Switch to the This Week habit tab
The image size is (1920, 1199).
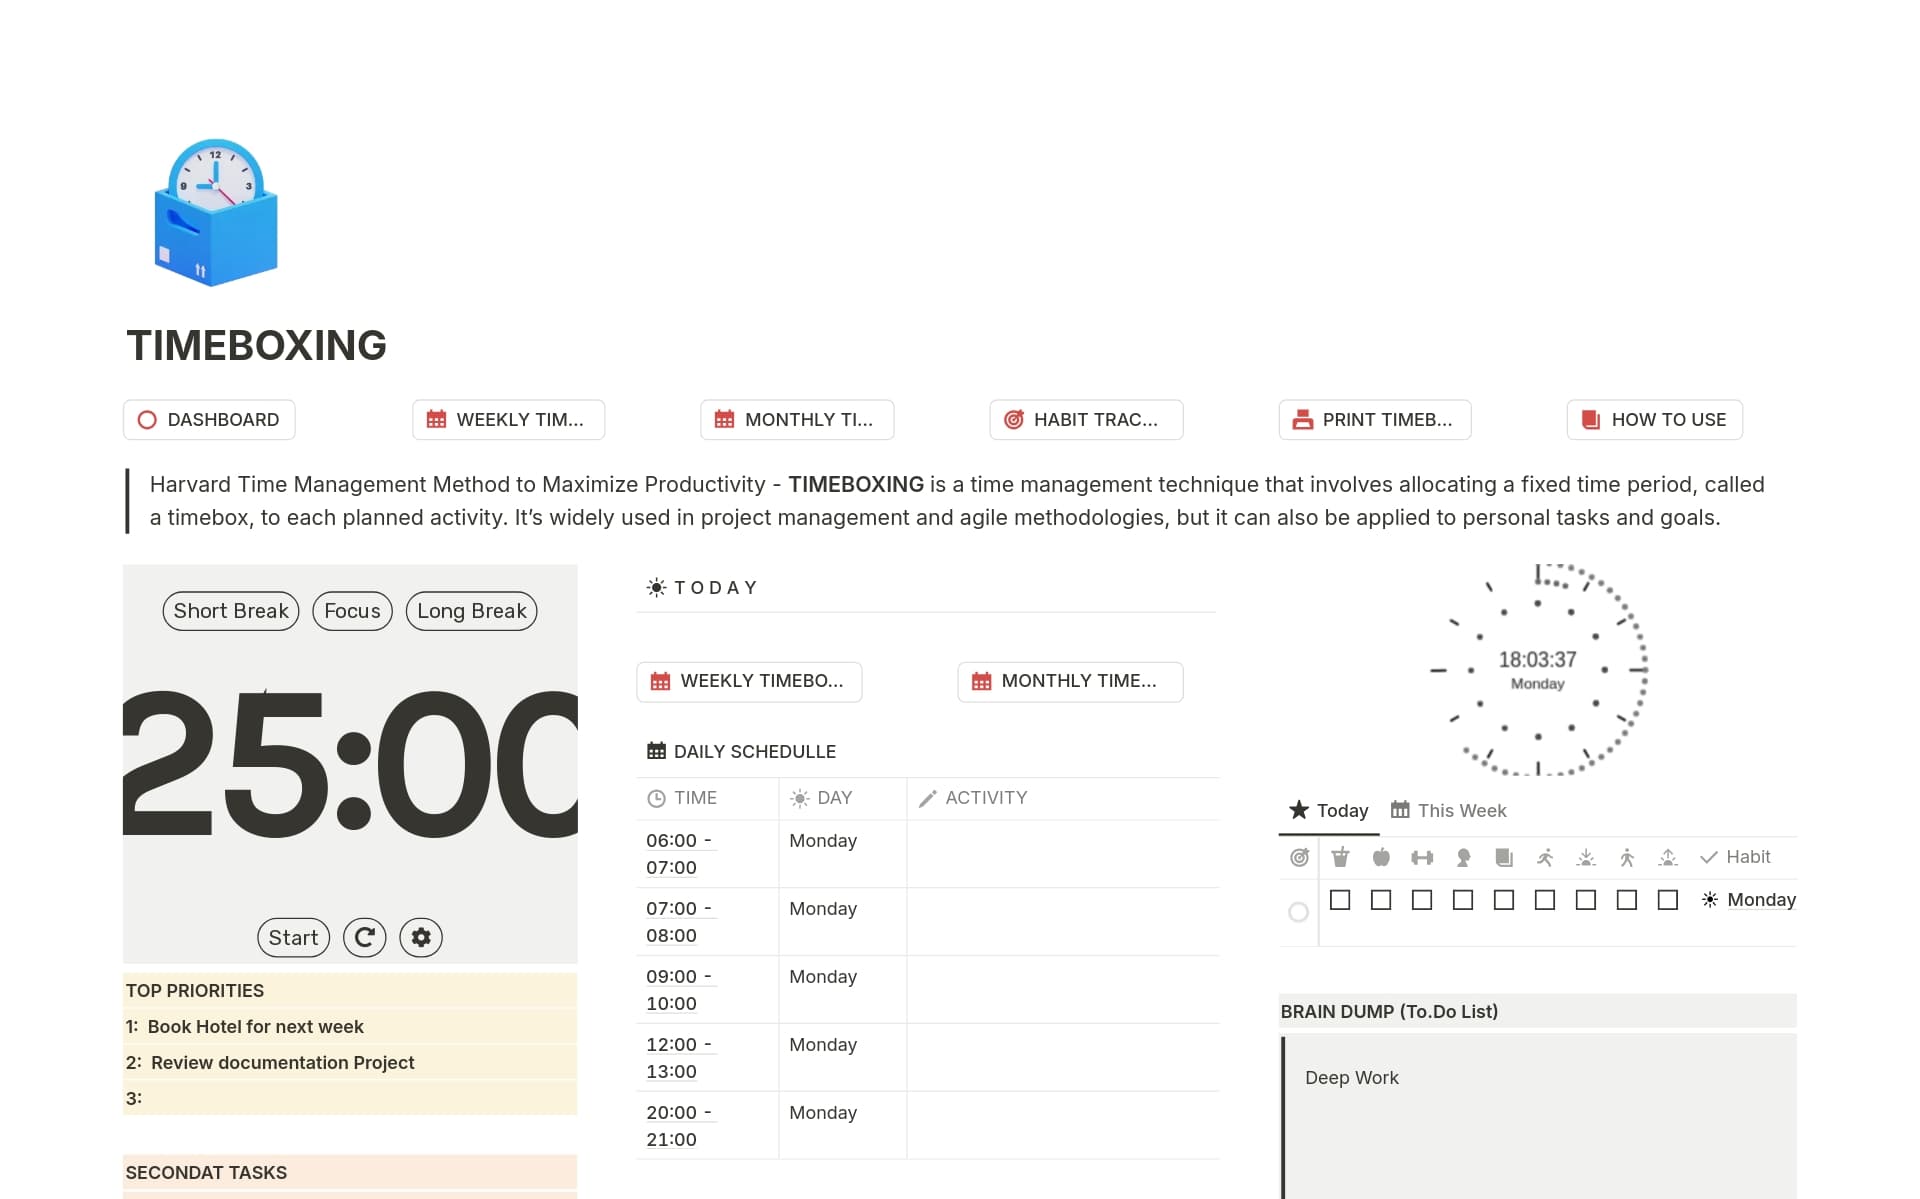point(1448,811)
